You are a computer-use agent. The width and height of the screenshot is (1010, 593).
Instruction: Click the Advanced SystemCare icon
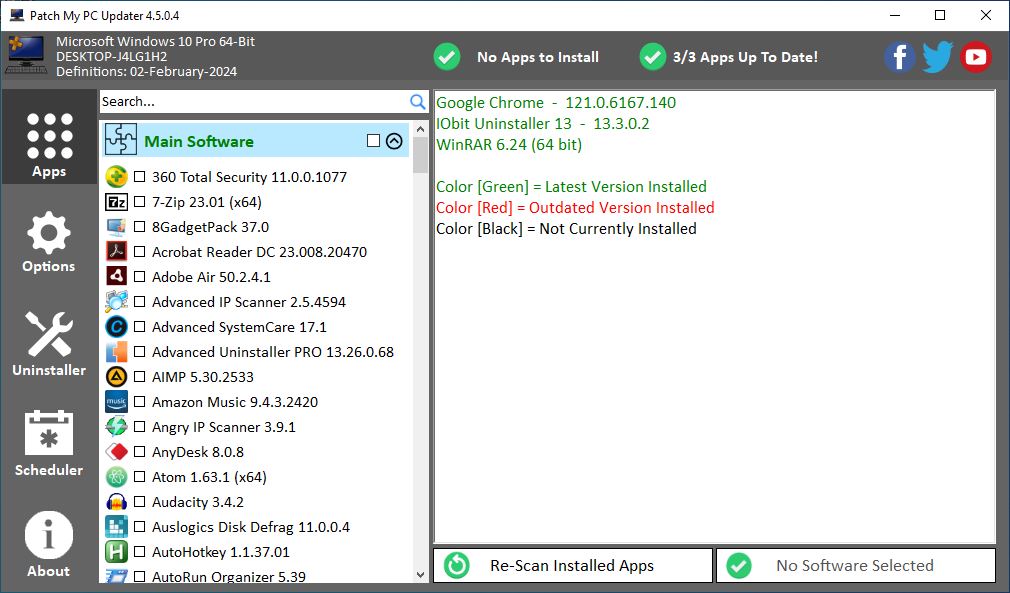pyautogui.click(x=117, y=327)
